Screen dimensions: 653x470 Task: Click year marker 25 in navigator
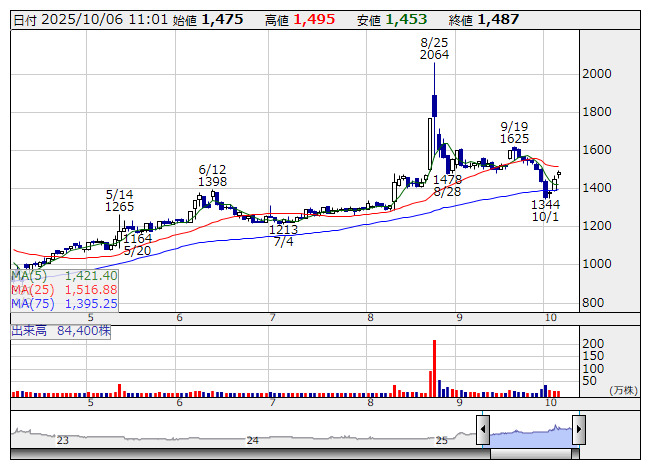click(x=441, y=440)
